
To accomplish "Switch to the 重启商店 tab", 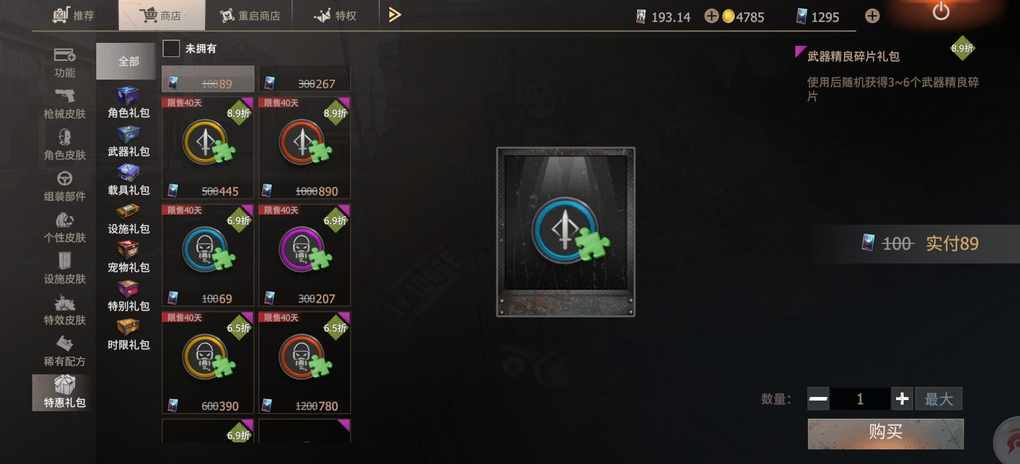I will pyautogui.click(x=249, y=16).
